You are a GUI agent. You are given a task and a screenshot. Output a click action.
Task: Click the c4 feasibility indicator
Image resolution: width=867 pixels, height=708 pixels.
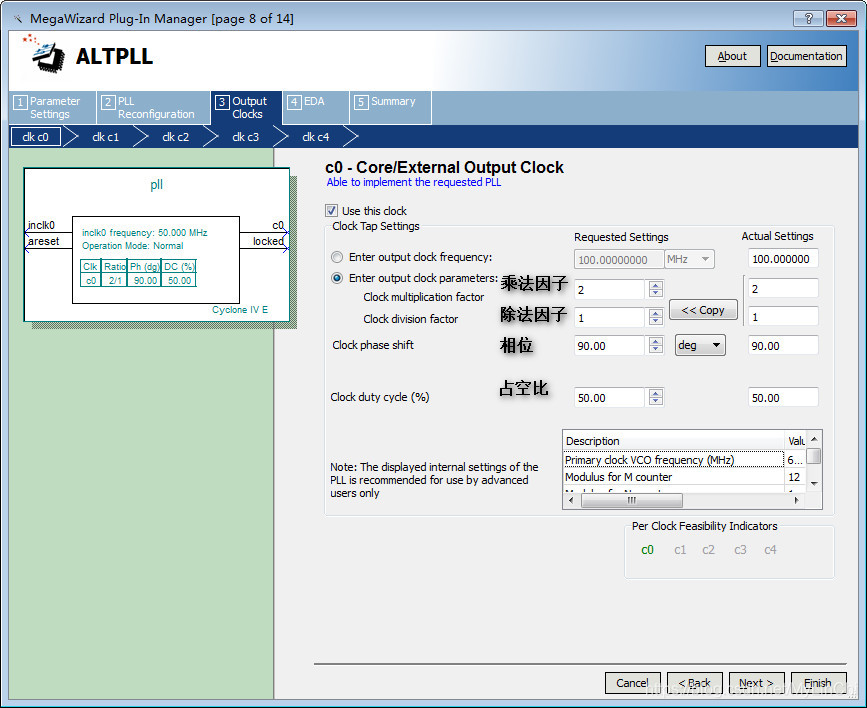pos(770,550)
